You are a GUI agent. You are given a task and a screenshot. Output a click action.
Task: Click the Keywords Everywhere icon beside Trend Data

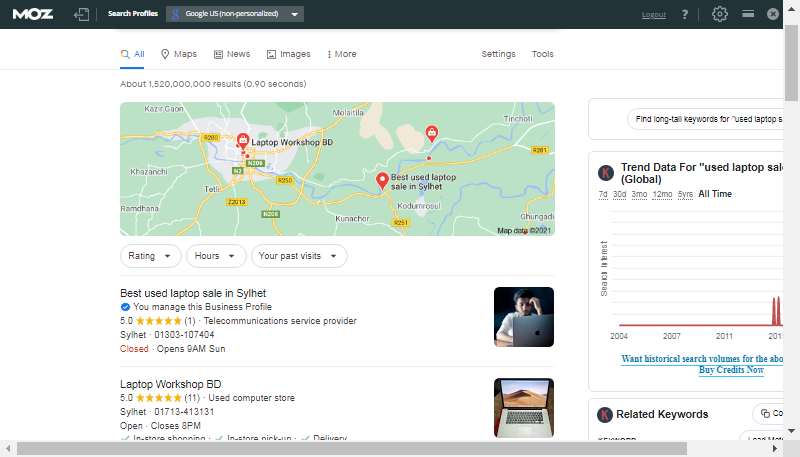pos(605,172)
